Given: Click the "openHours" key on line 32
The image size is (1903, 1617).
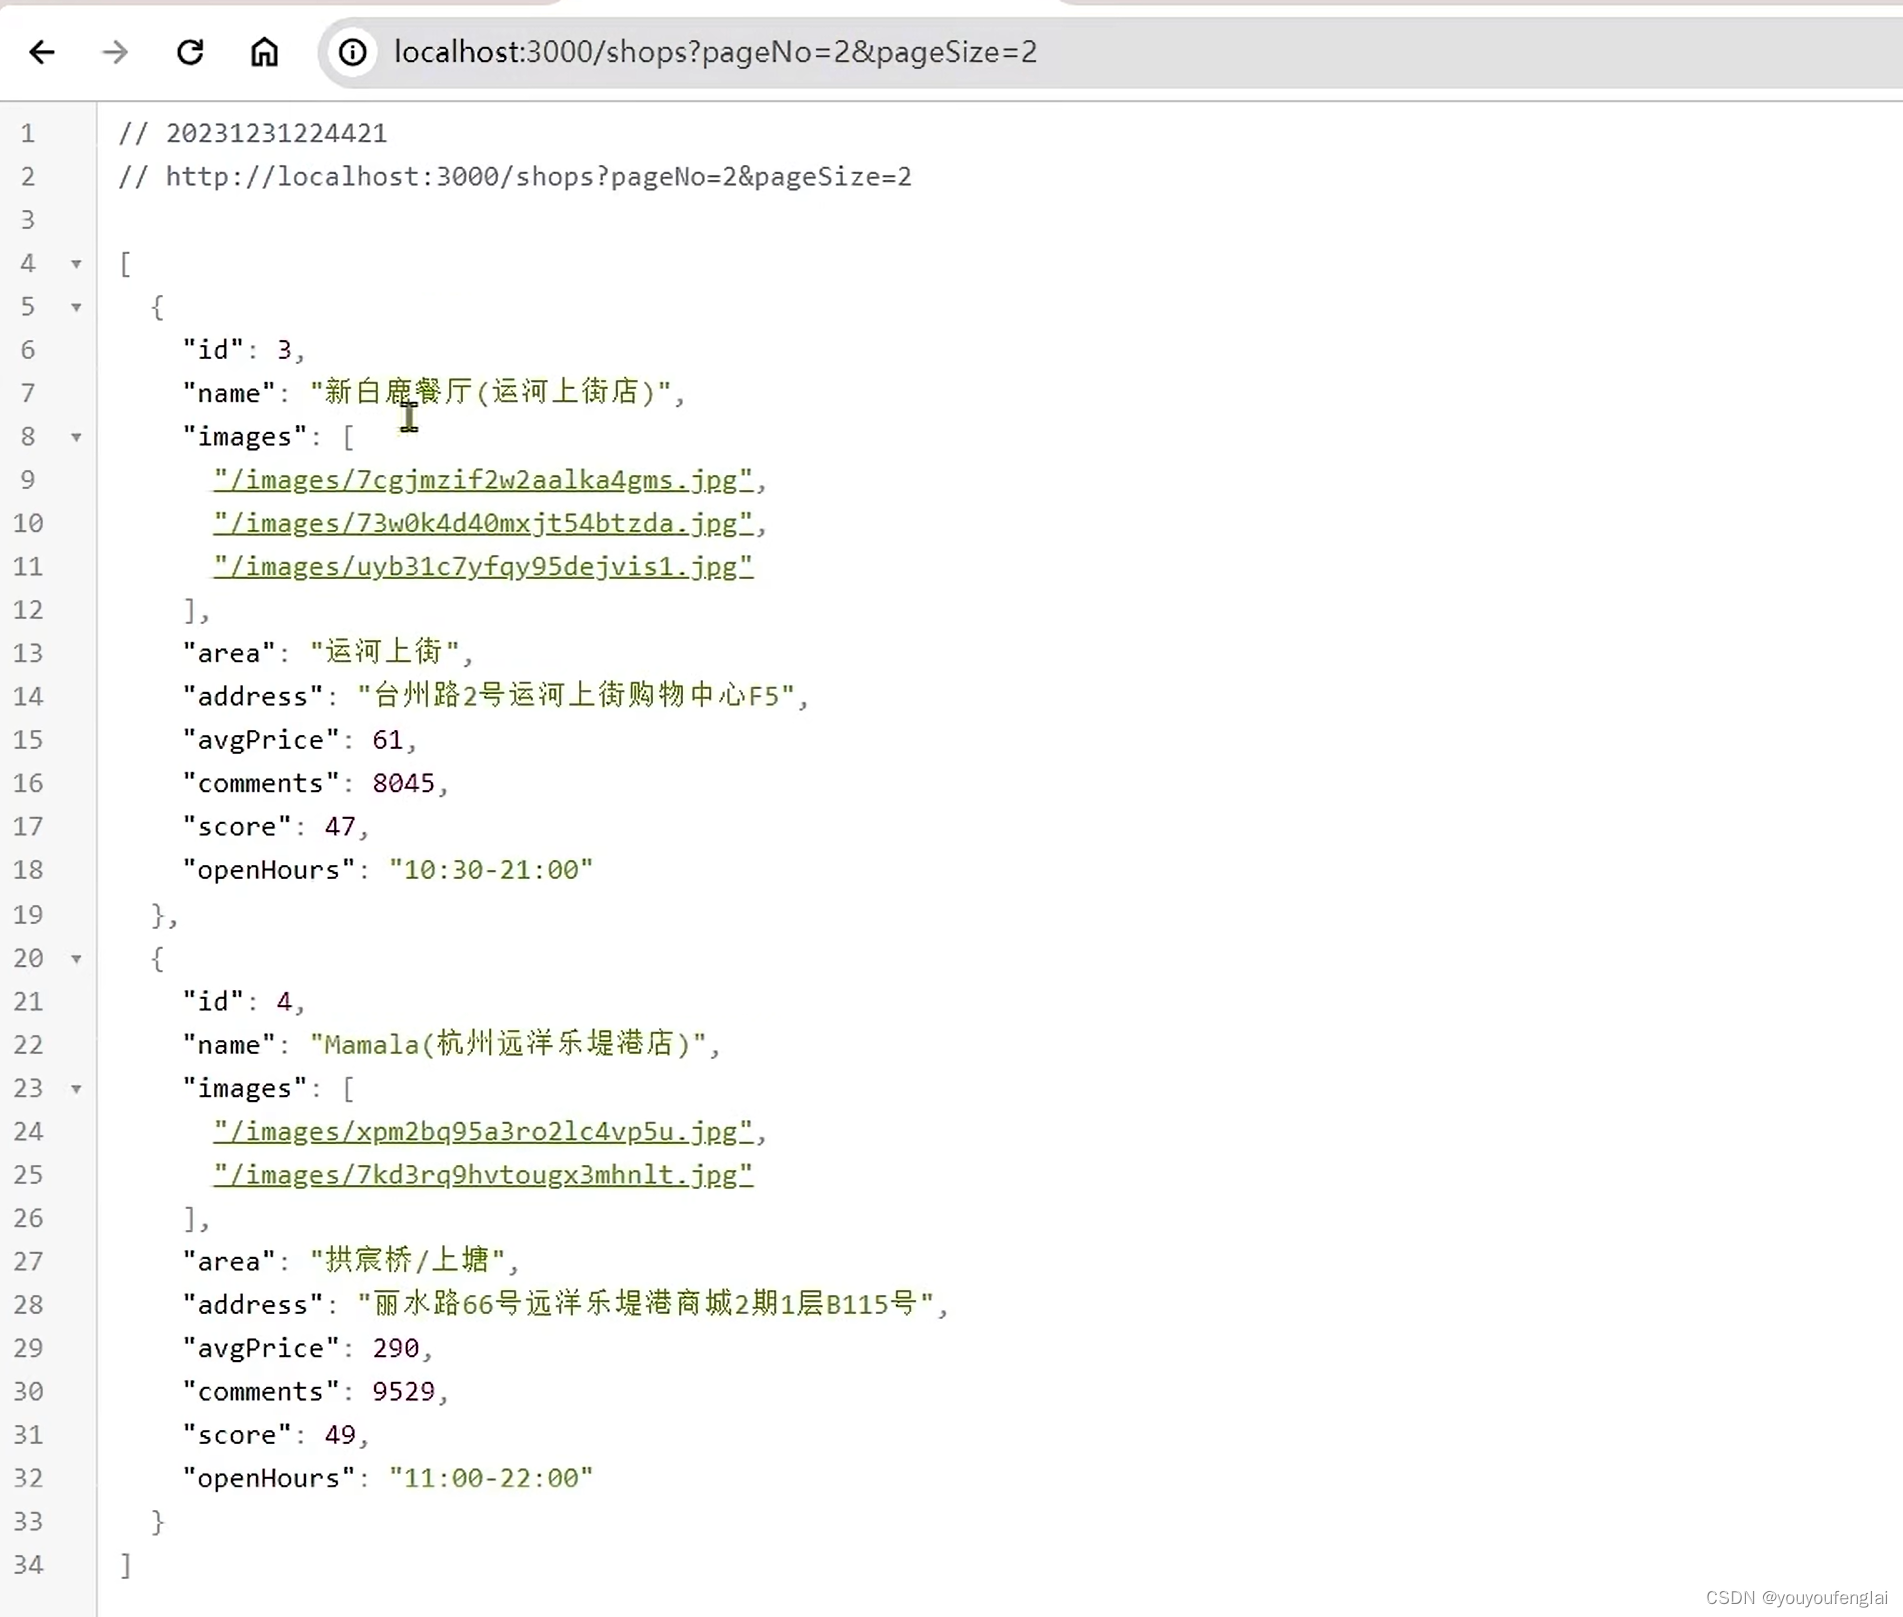Looking at the screenshot, I should point(268,1478).
